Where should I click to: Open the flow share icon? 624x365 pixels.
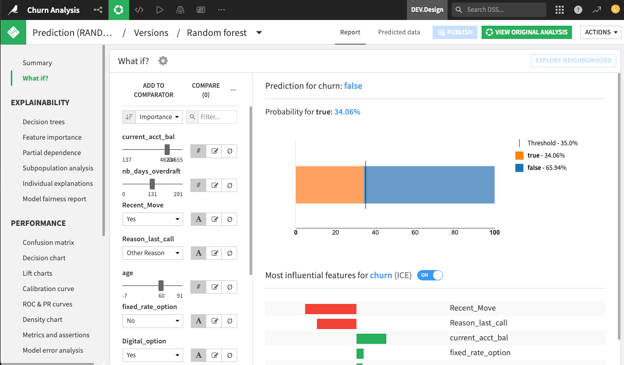(x=98, y=10)
